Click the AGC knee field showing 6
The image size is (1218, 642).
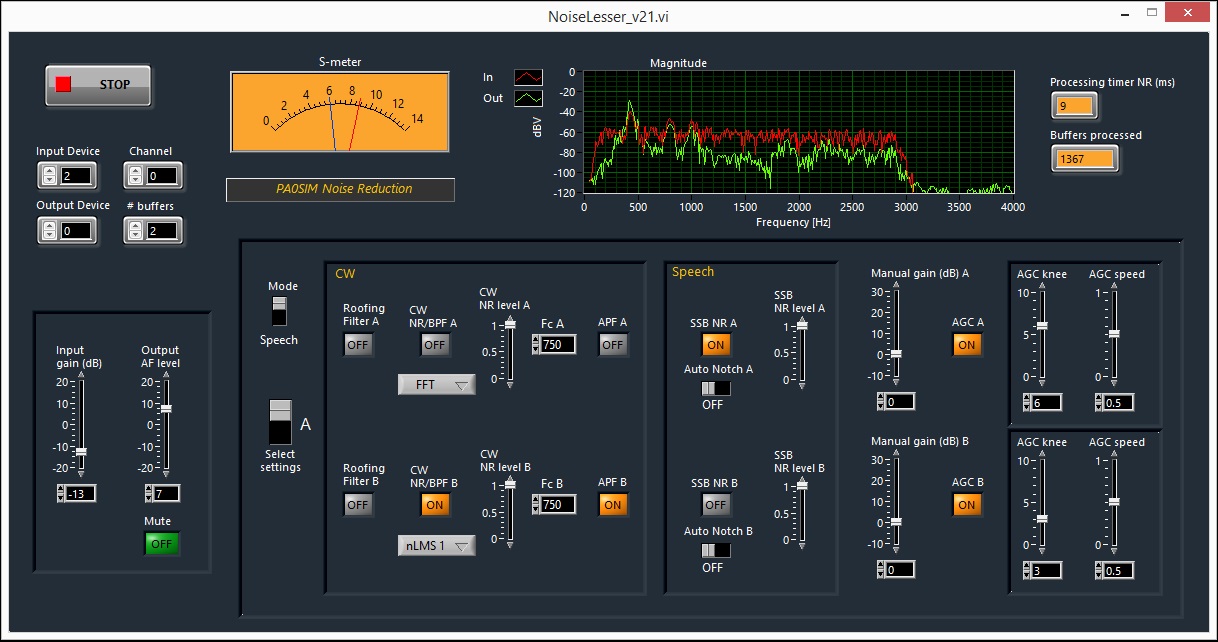(x=1046, y=402)
